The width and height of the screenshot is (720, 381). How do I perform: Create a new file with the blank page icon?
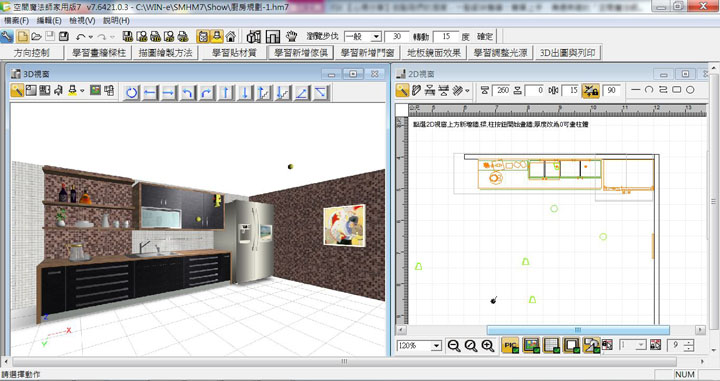(x=22, y=36)
